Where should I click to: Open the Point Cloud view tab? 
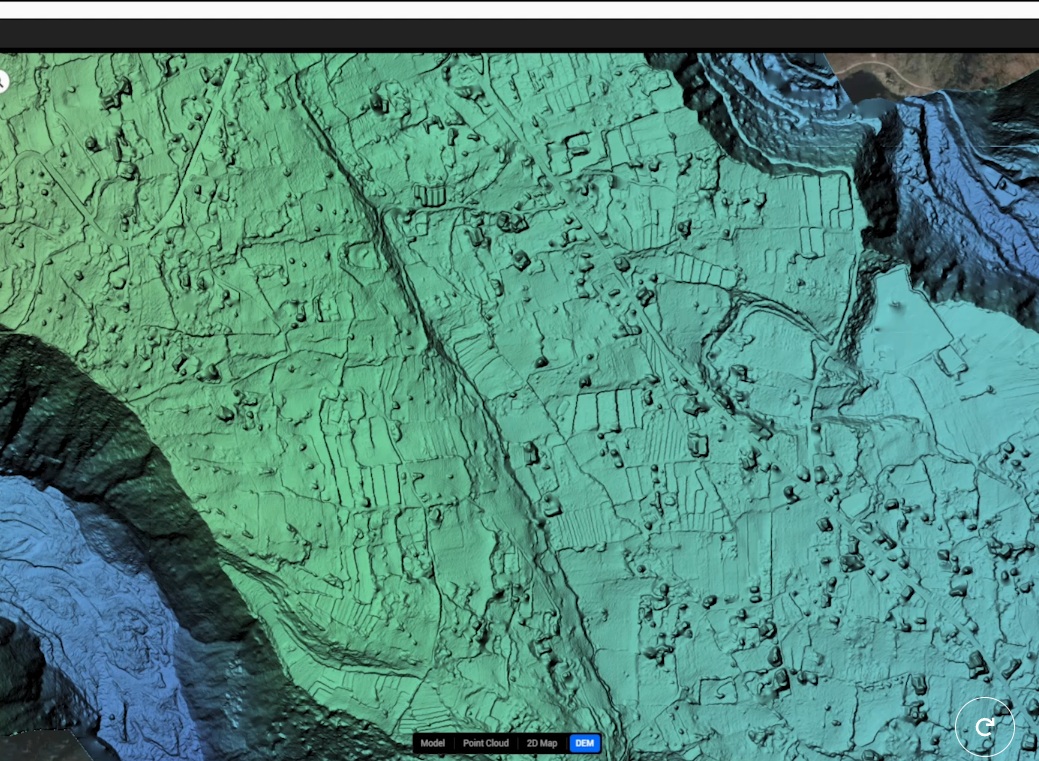coord(485,743)
